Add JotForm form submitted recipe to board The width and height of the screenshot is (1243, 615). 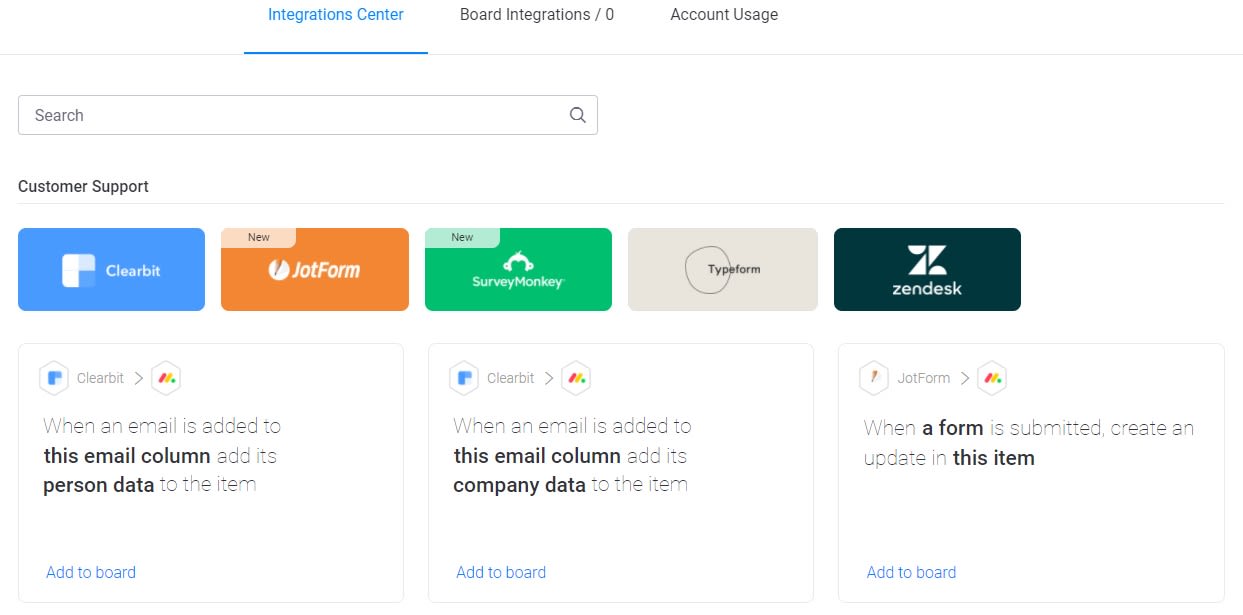[x=911, y=572]
